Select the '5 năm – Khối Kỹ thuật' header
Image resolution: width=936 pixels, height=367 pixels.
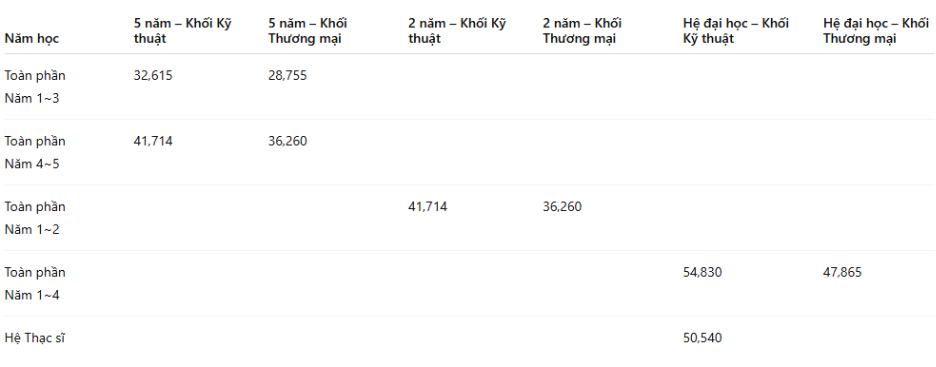pos(183,31)
